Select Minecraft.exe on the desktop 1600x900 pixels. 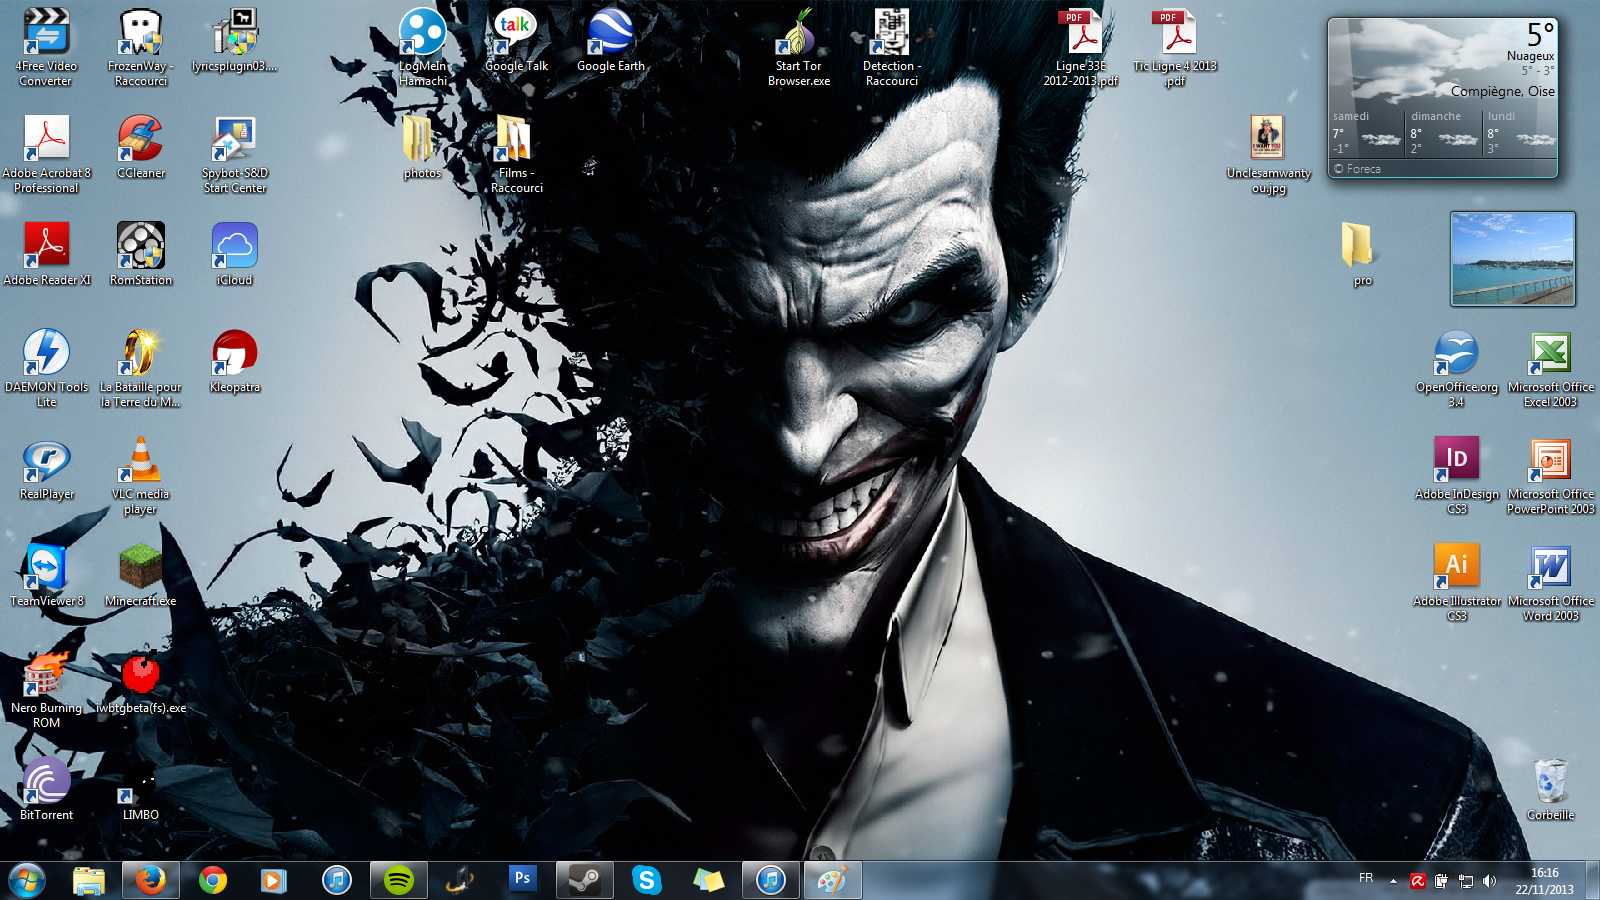point(141,575)
